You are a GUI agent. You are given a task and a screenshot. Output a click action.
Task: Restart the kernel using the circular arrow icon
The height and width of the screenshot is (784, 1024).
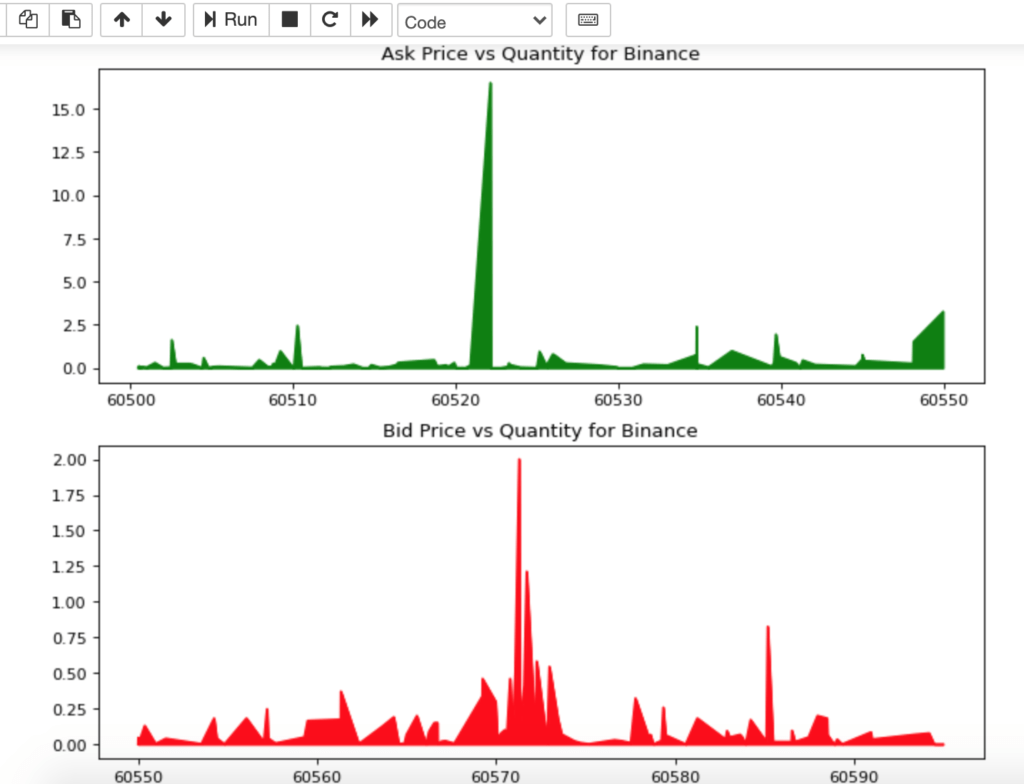(x=329, y=19)
